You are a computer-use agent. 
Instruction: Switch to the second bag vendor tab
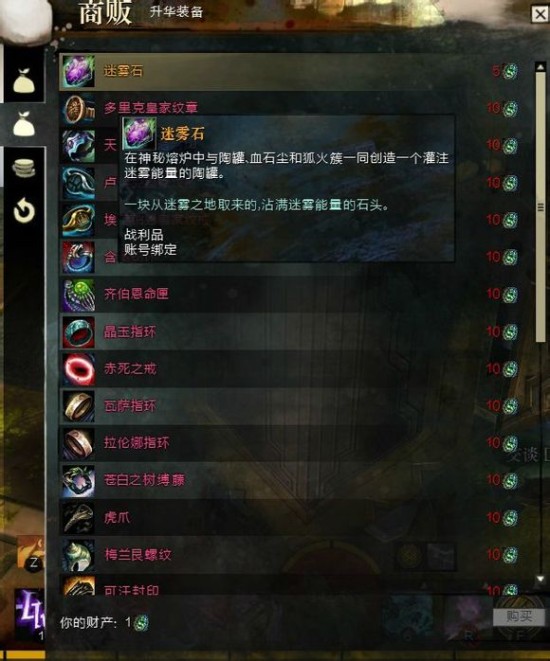tap(24, 124)
